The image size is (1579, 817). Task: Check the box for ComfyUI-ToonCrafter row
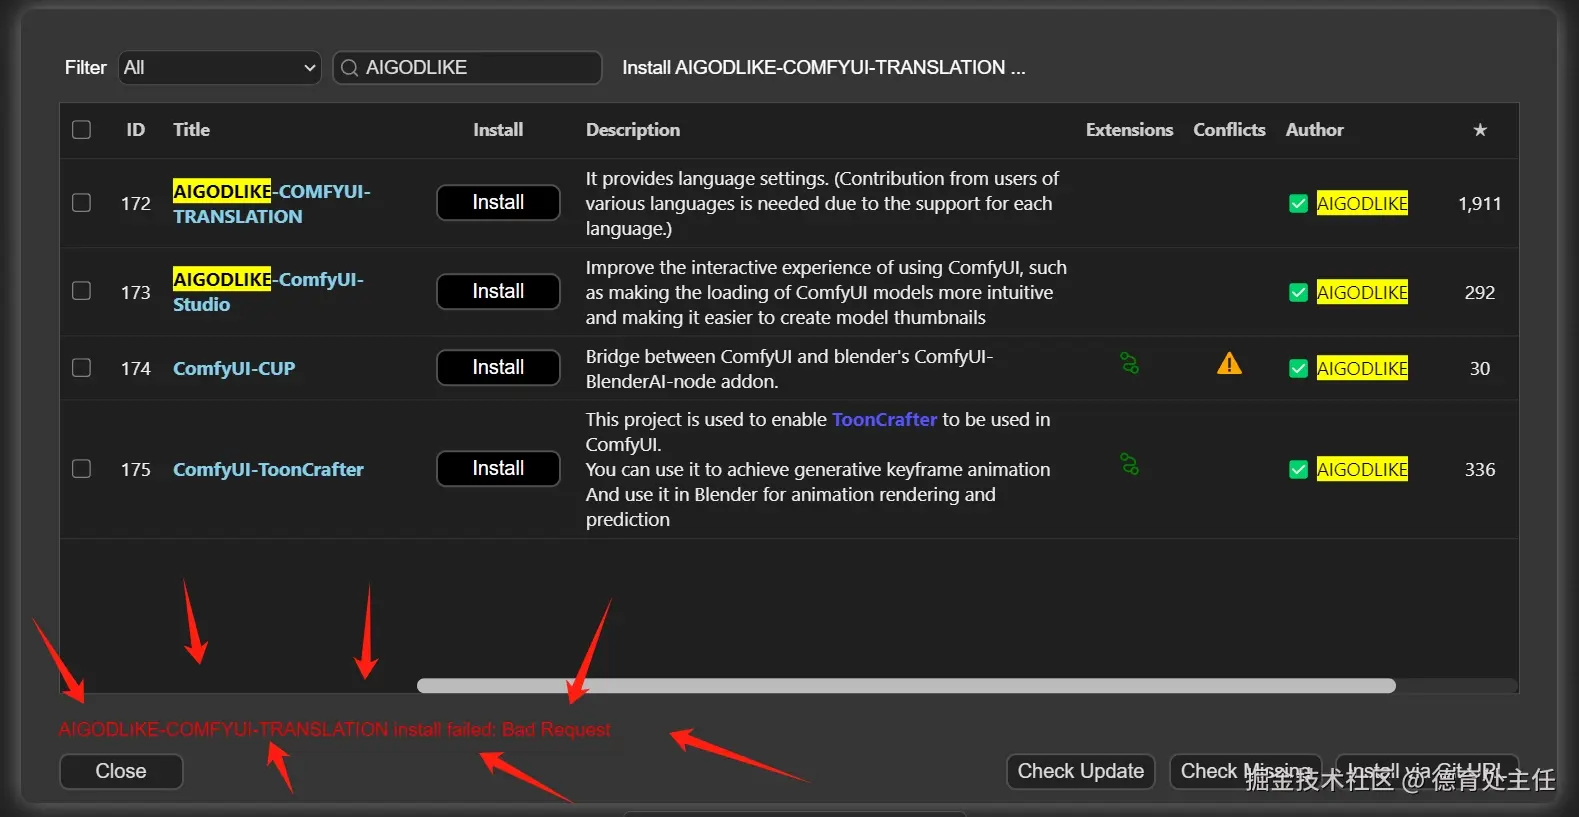tap(82, 469)
